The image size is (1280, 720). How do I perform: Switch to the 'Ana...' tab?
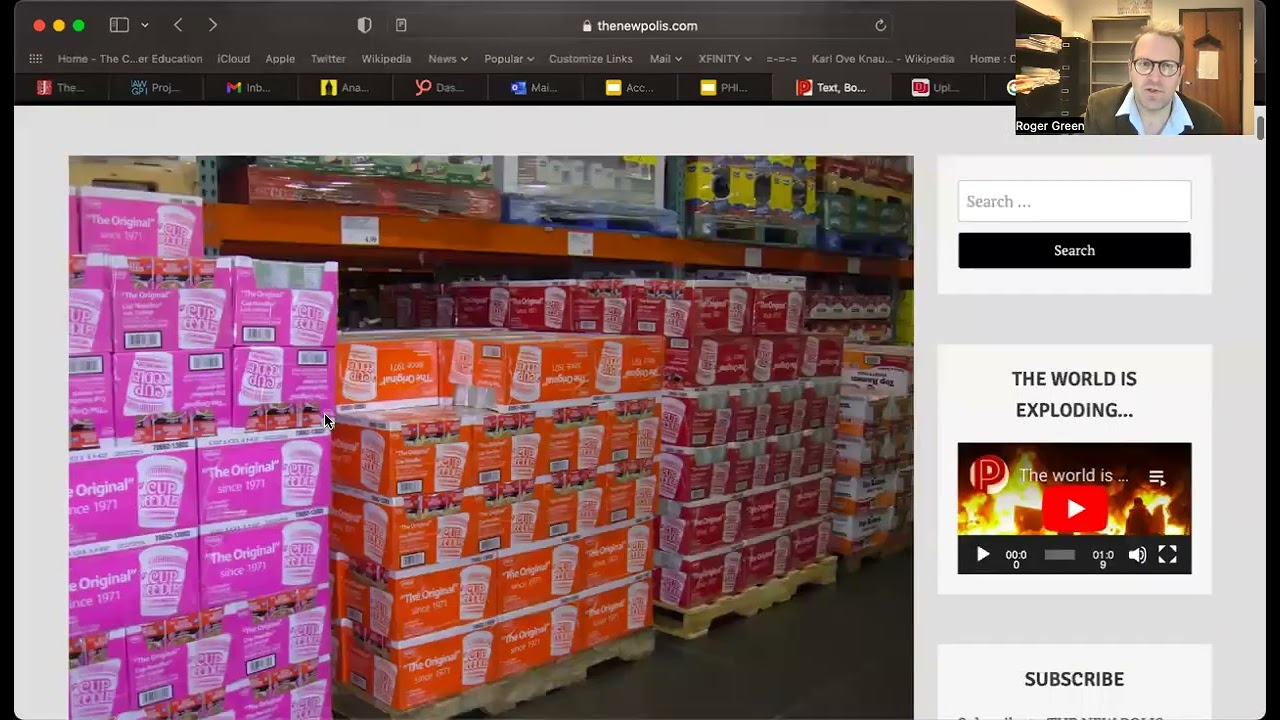pos(345,88)
